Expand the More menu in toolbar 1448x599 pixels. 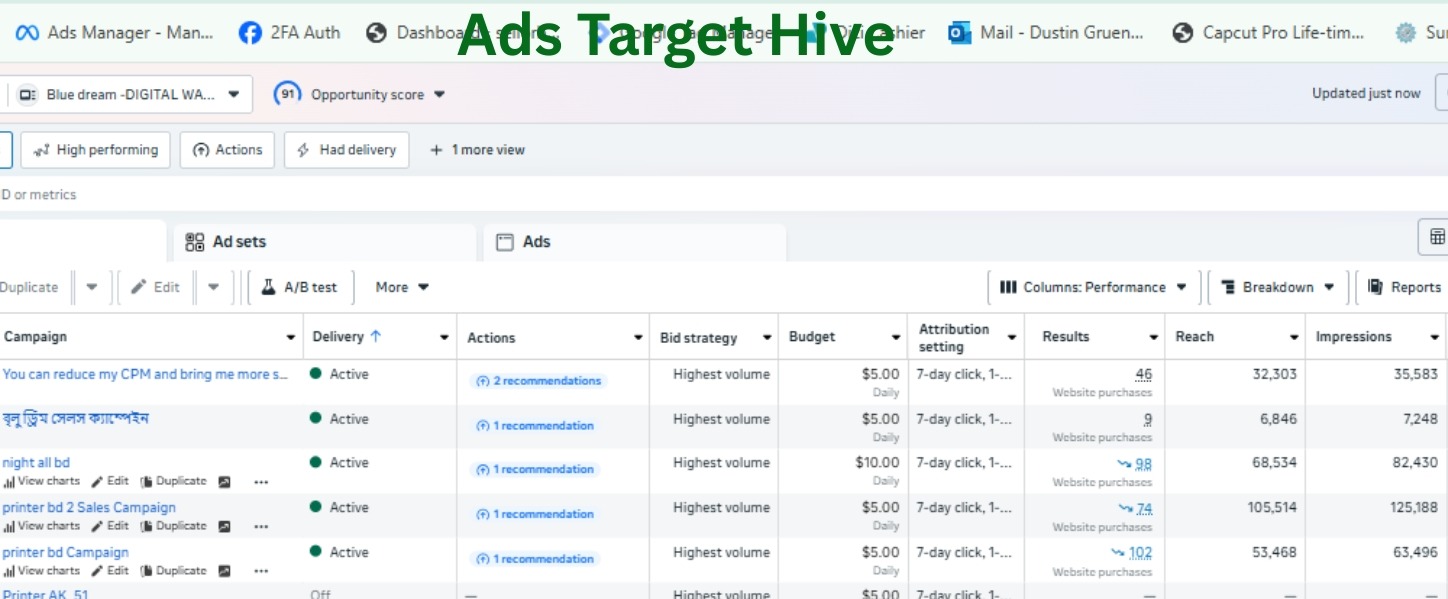pos(402,287)
